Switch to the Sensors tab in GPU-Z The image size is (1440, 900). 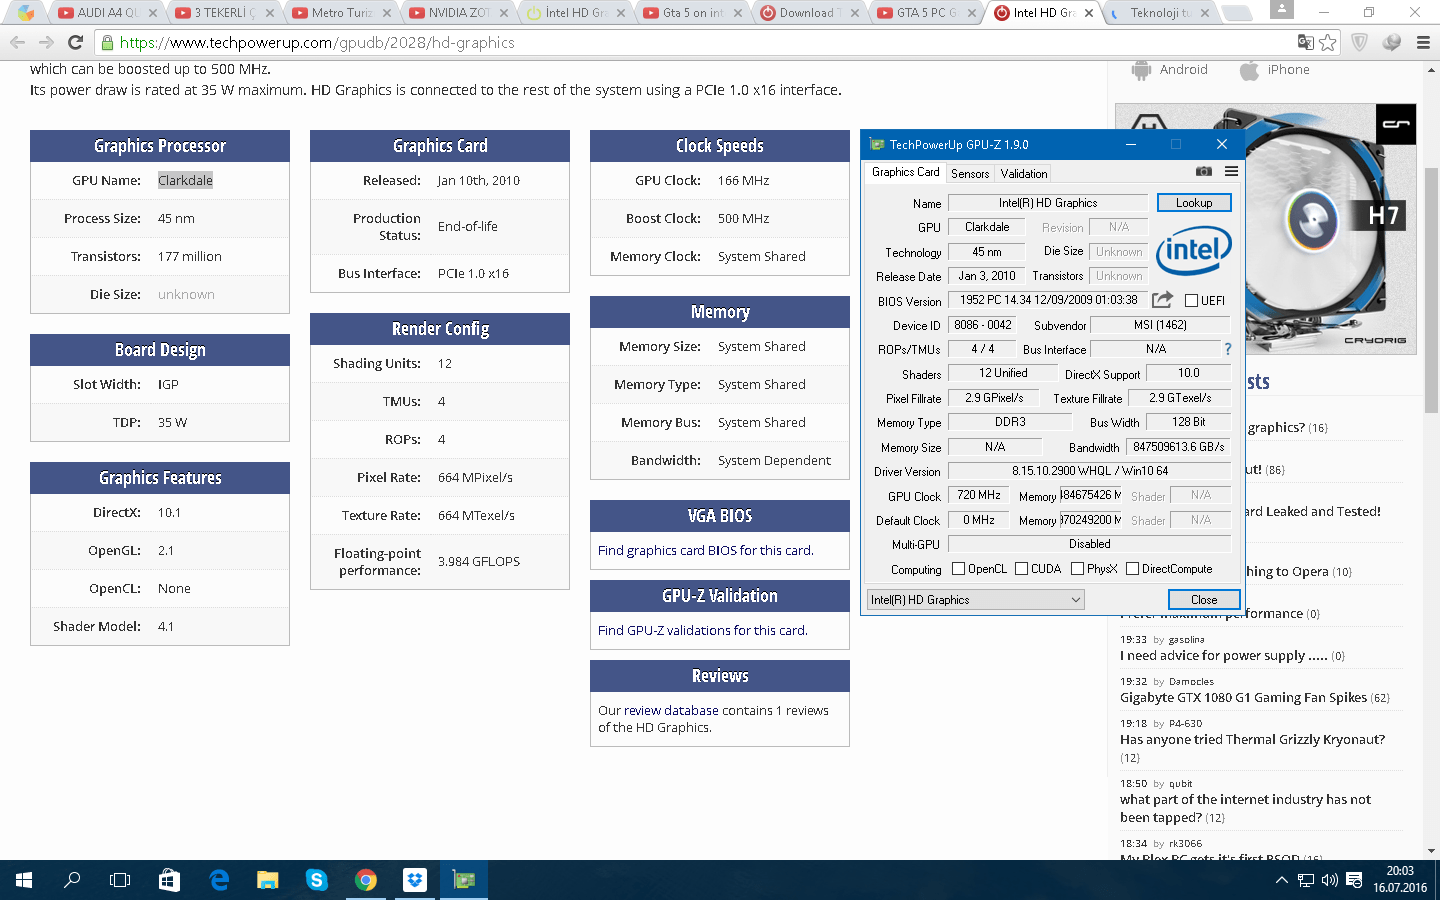(970, 173)
